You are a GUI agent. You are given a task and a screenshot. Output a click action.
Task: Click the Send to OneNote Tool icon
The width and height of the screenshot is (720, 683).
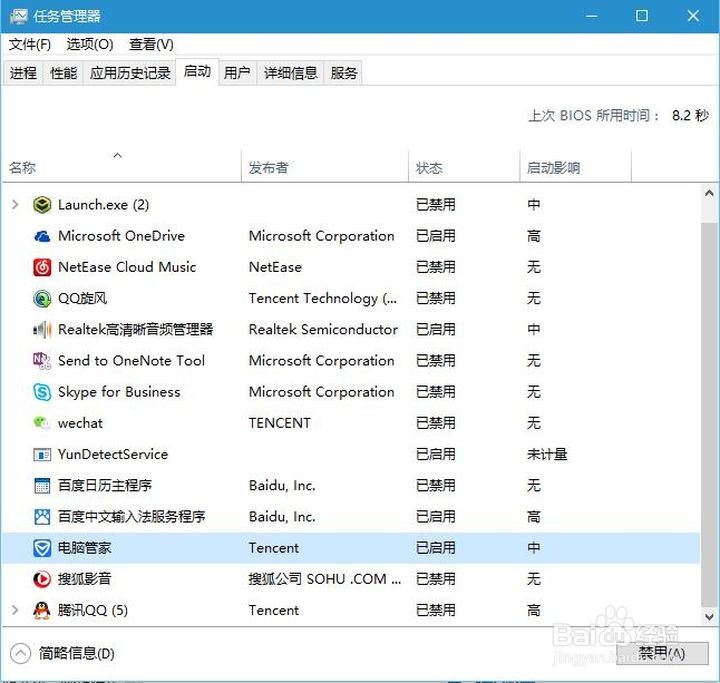point(42,361)
